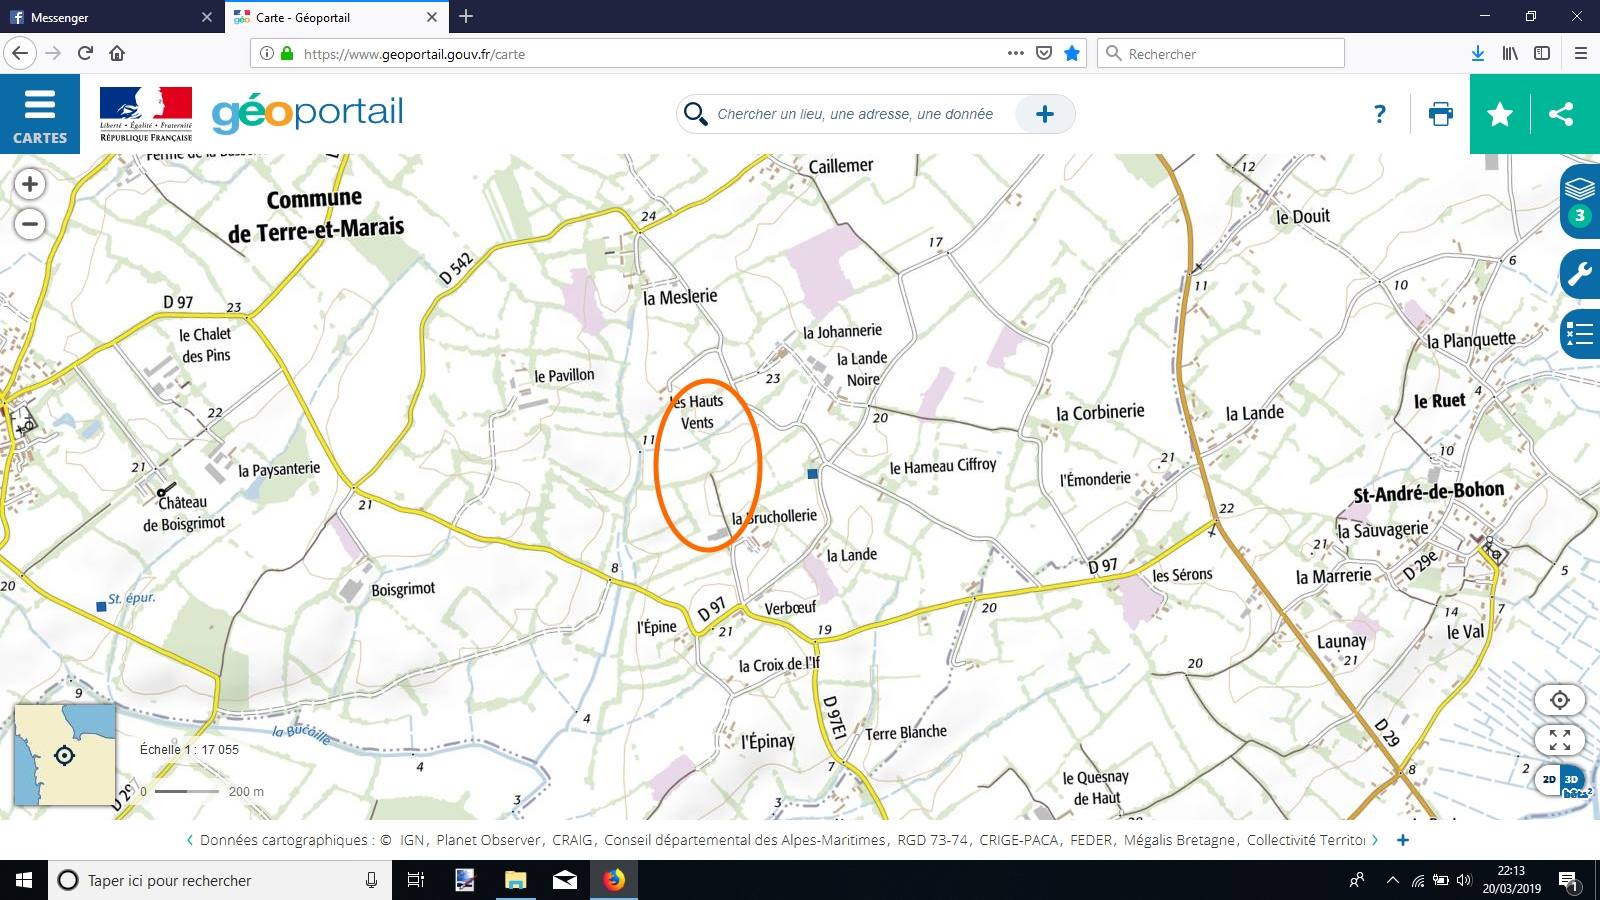The width and height of the screenshot is (1600, 900).
Task: Click the overview mini-map thumbnail
Action: (65, 755)
